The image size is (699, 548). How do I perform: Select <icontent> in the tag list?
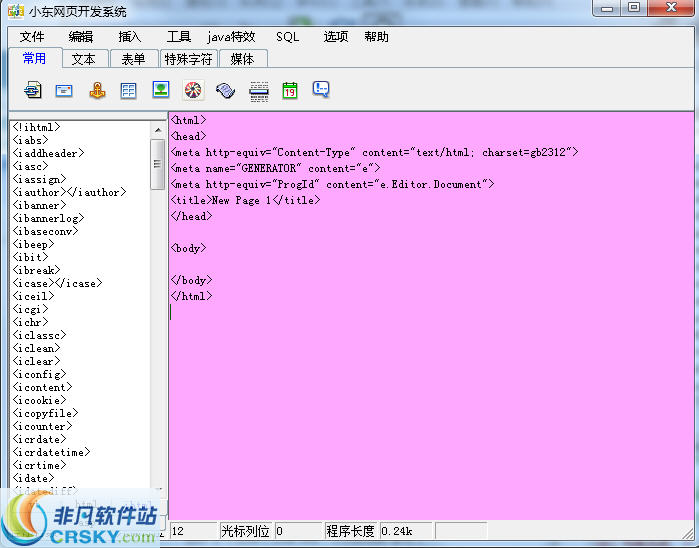pos(42,387)
